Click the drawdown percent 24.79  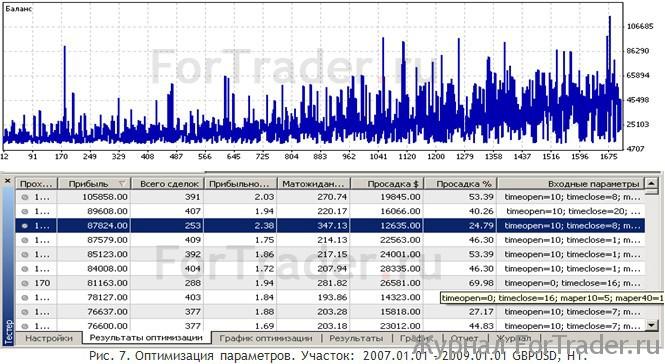[481, 226]
